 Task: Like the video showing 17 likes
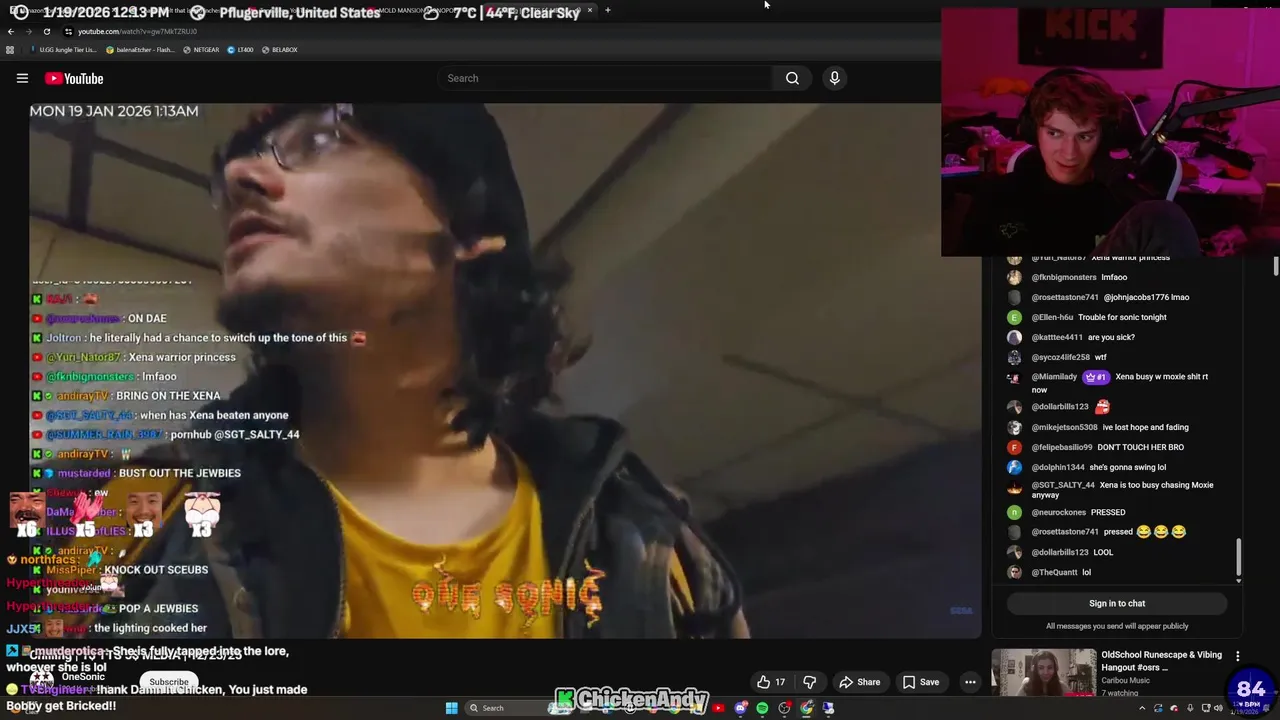click(x=770, y=682)
